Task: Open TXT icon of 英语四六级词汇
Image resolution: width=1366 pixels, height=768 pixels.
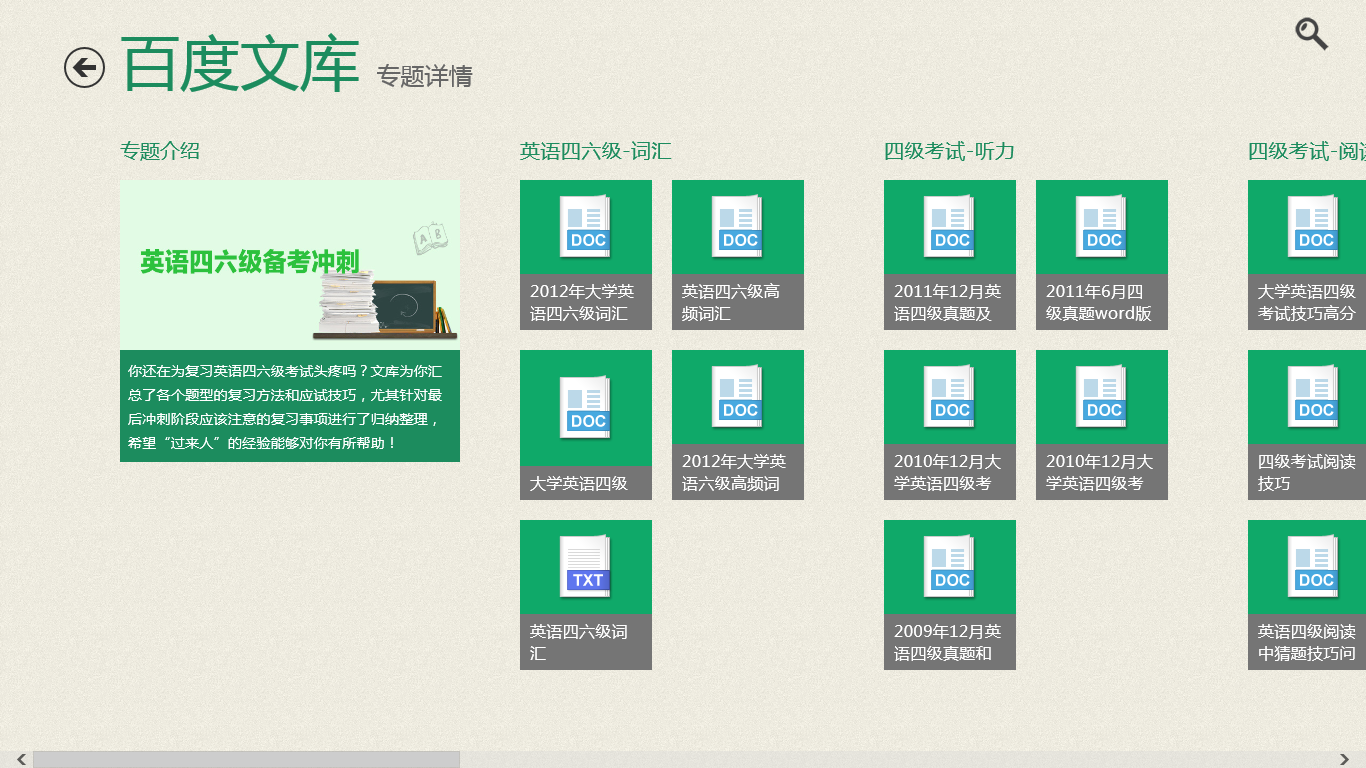Action: click(585, 567)
